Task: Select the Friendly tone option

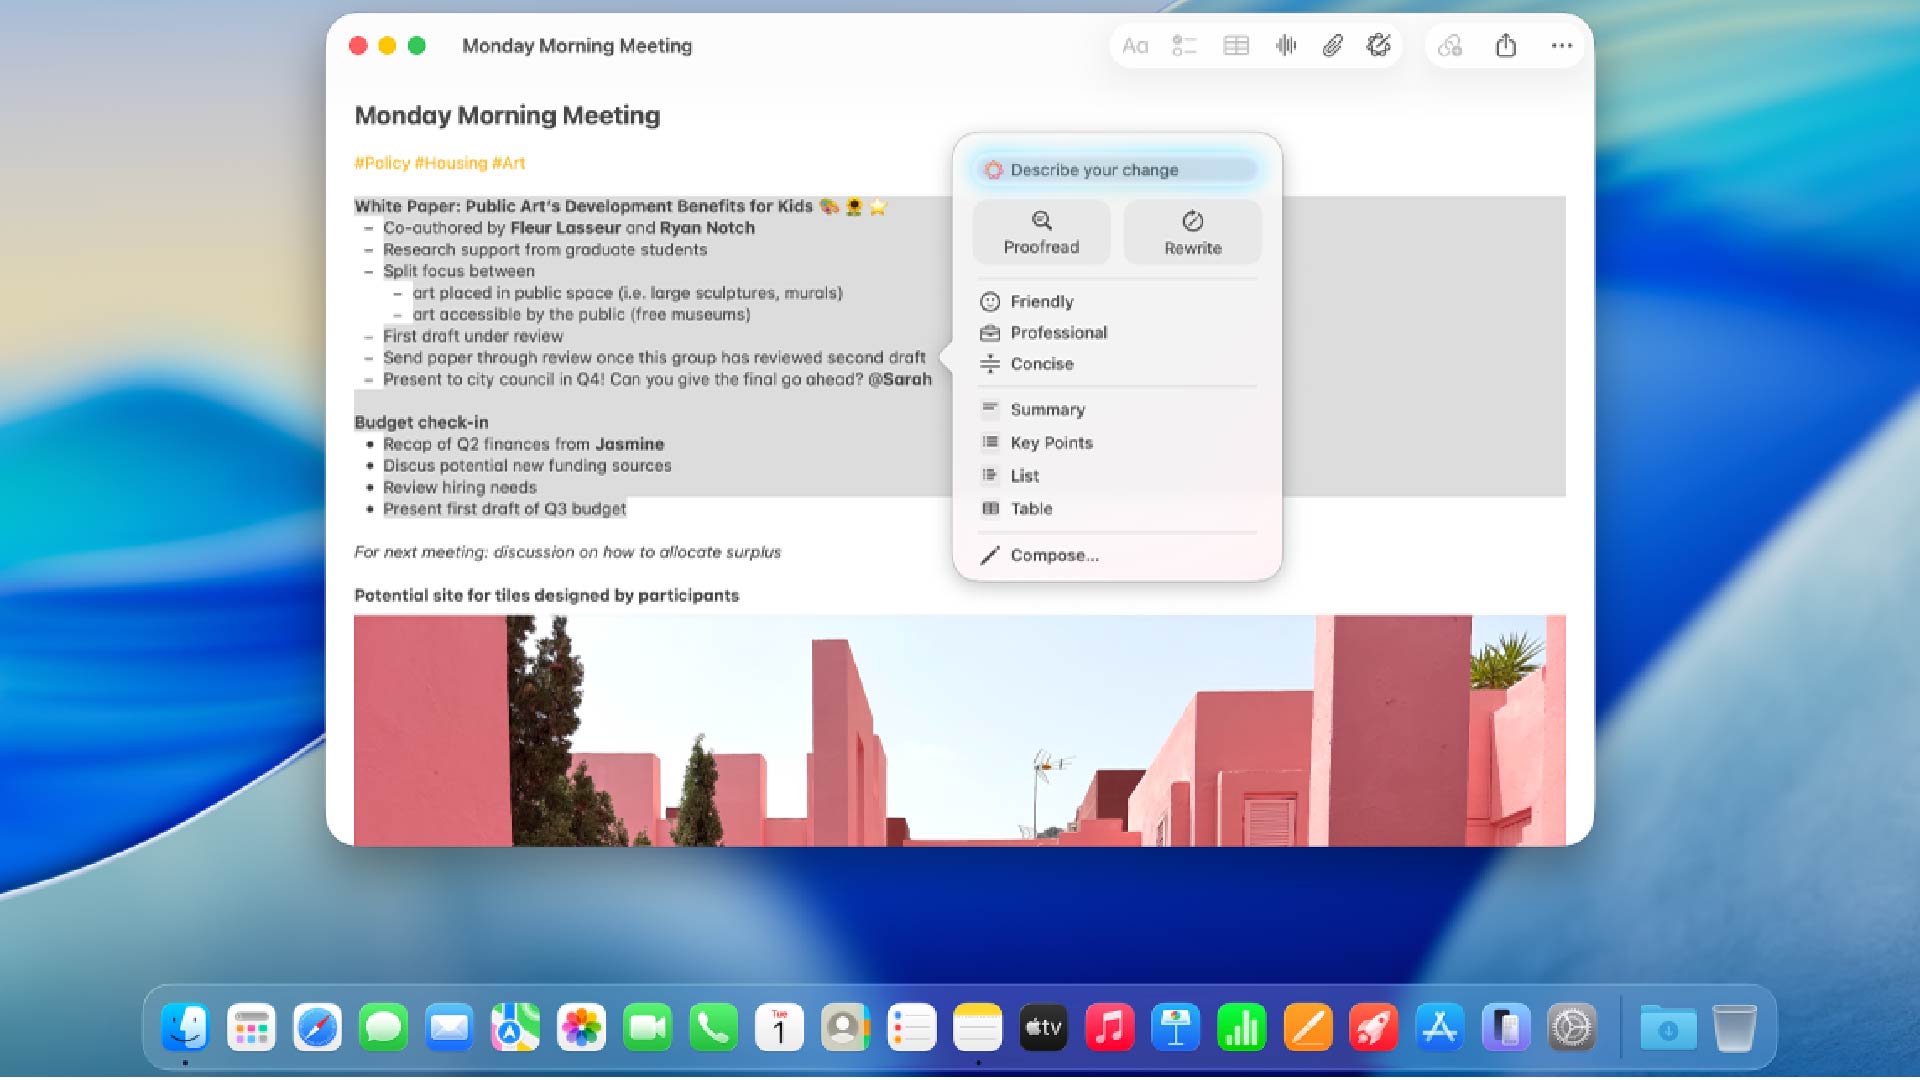Action: click(1042, 301)
